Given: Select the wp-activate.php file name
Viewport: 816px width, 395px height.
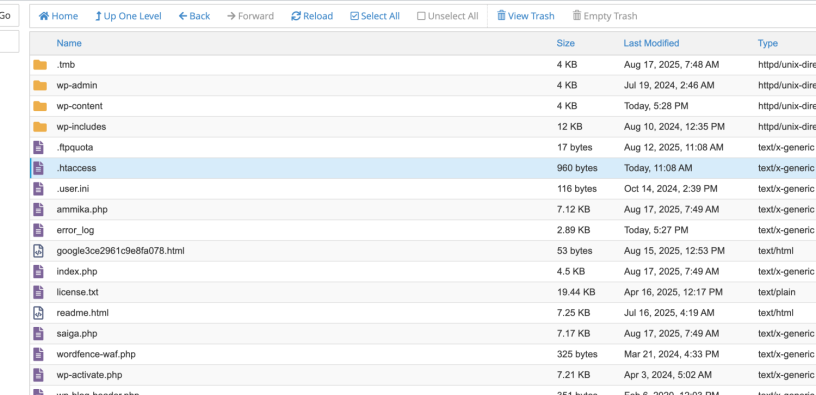Looking at the screenshot, I should [x=90, y=375].
